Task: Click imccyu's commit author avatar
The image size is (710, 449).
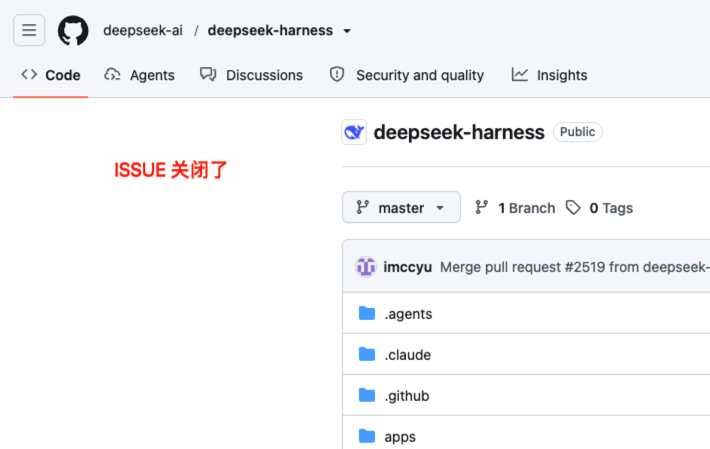Action: [x=365, y=267]
